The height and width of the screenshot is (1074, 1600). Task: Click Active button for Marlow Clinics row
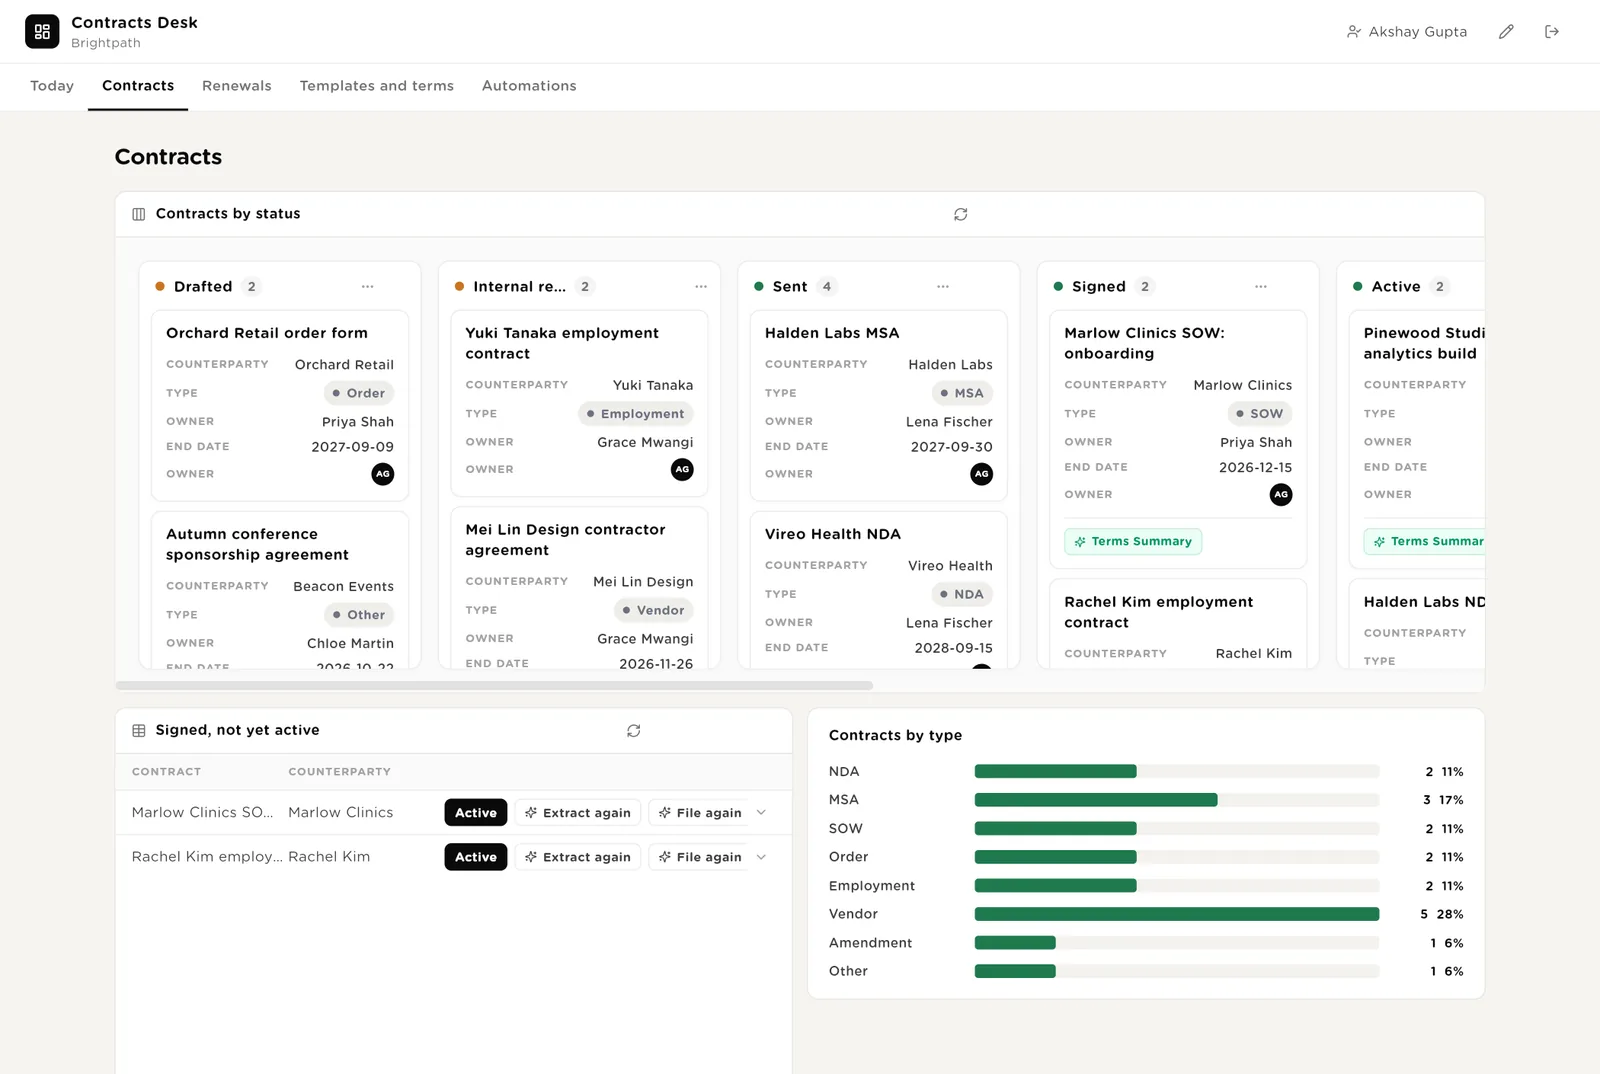pyautogui.click(x=476, y=813)
